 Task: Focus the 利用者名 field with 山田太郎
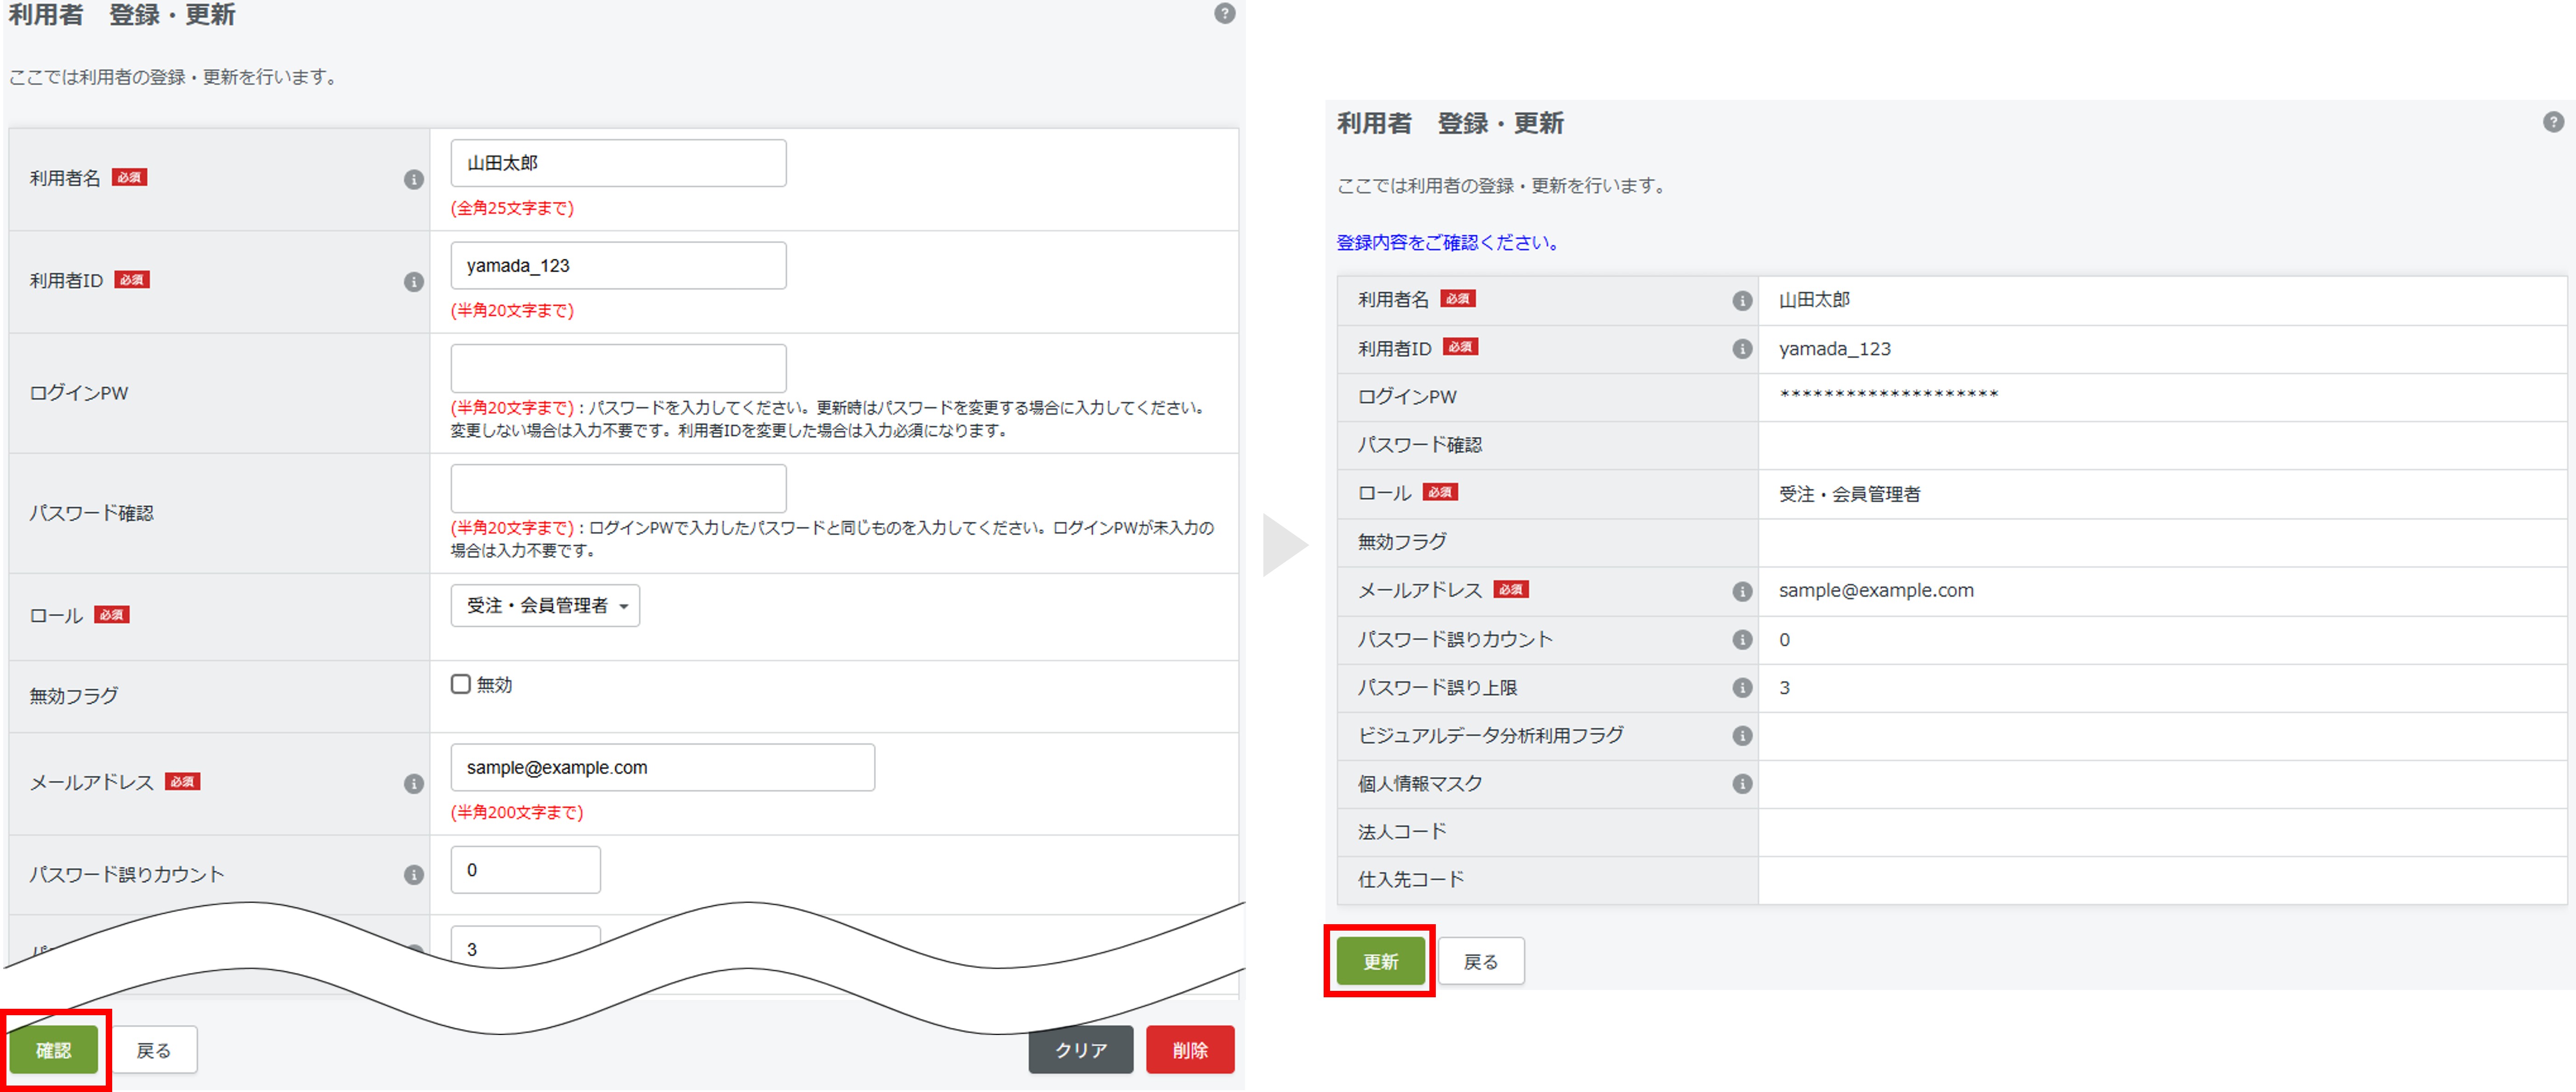point(618,163)
